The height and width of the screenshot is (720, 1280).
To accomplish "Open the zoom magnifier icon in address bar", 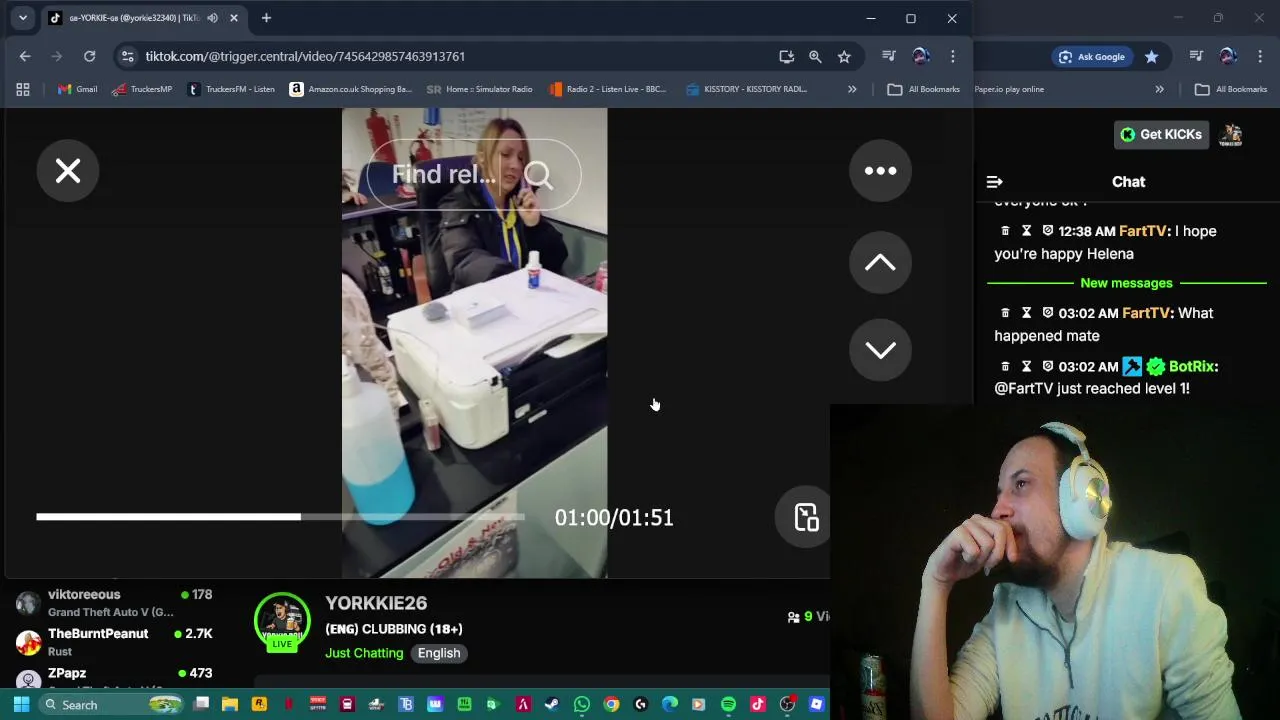I will pyautogui.click(x=815, y=56).
